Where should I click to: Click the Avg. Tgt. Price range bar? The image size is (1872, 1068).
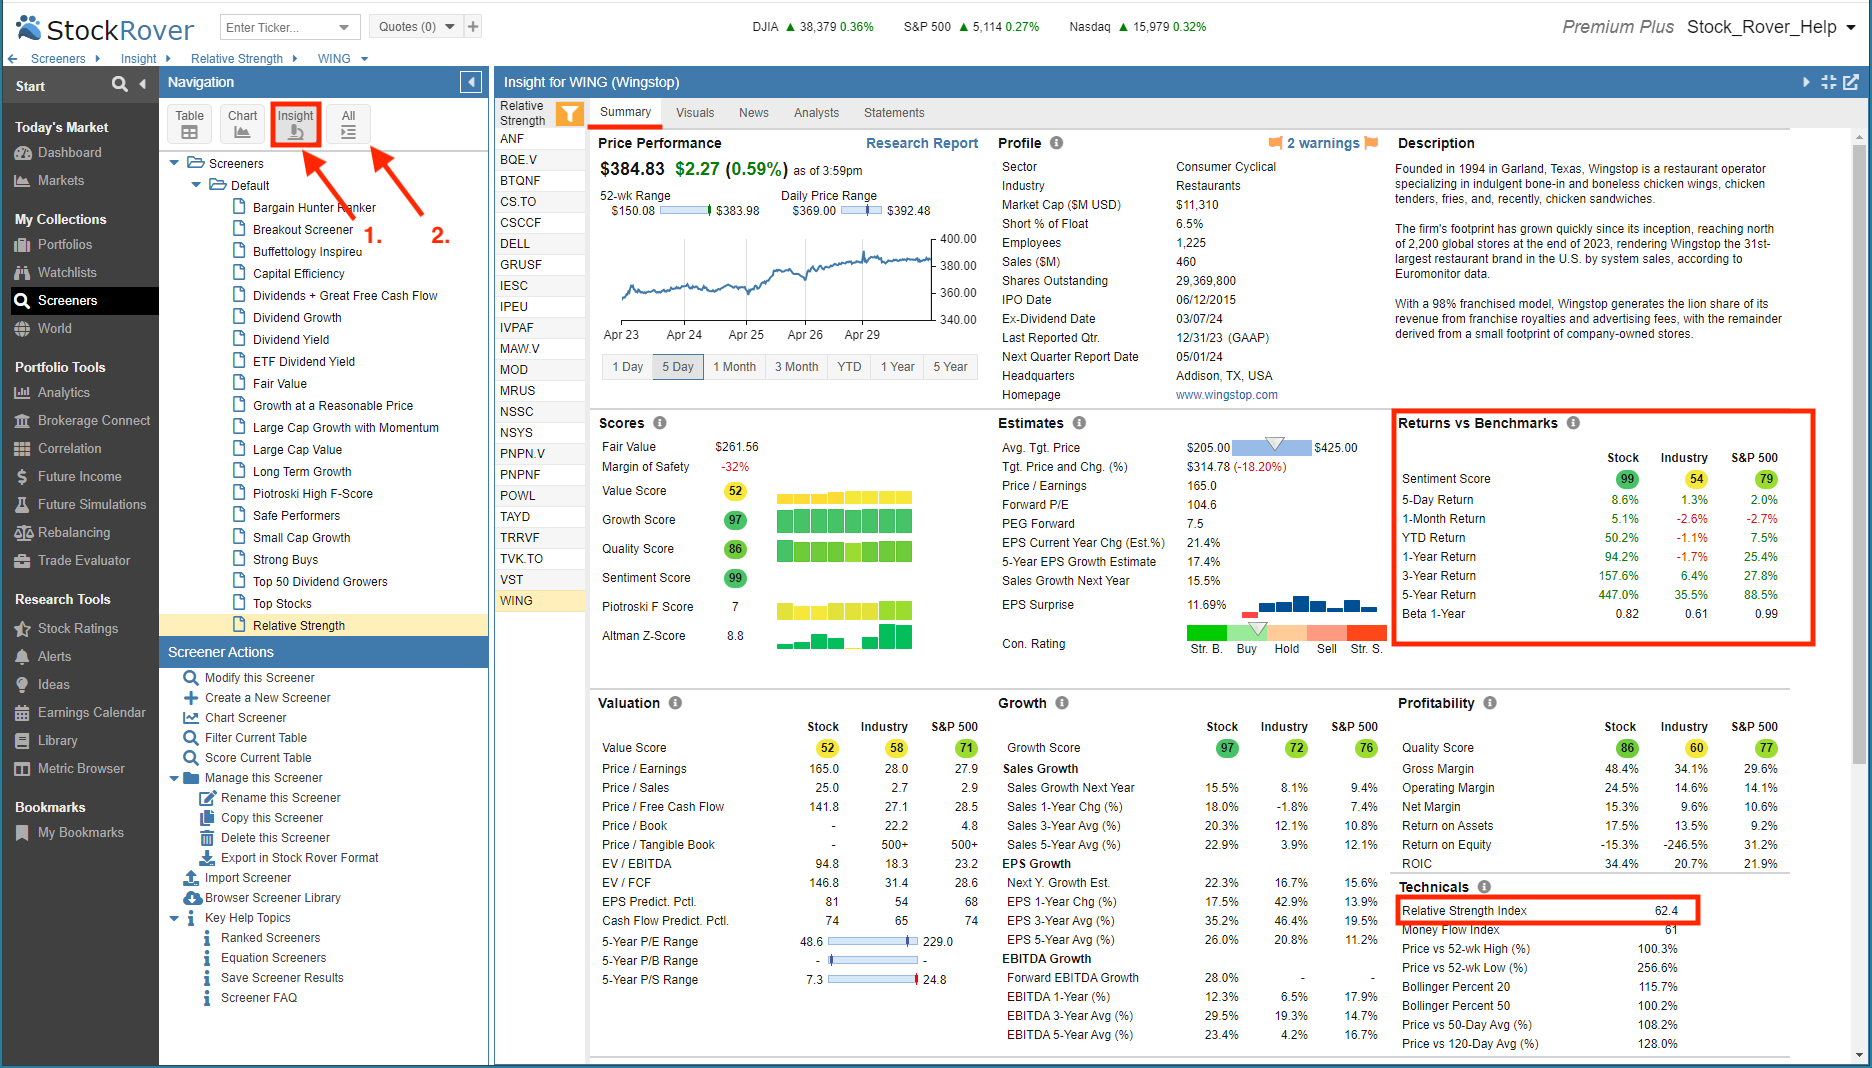click(x=1272, y=448)
